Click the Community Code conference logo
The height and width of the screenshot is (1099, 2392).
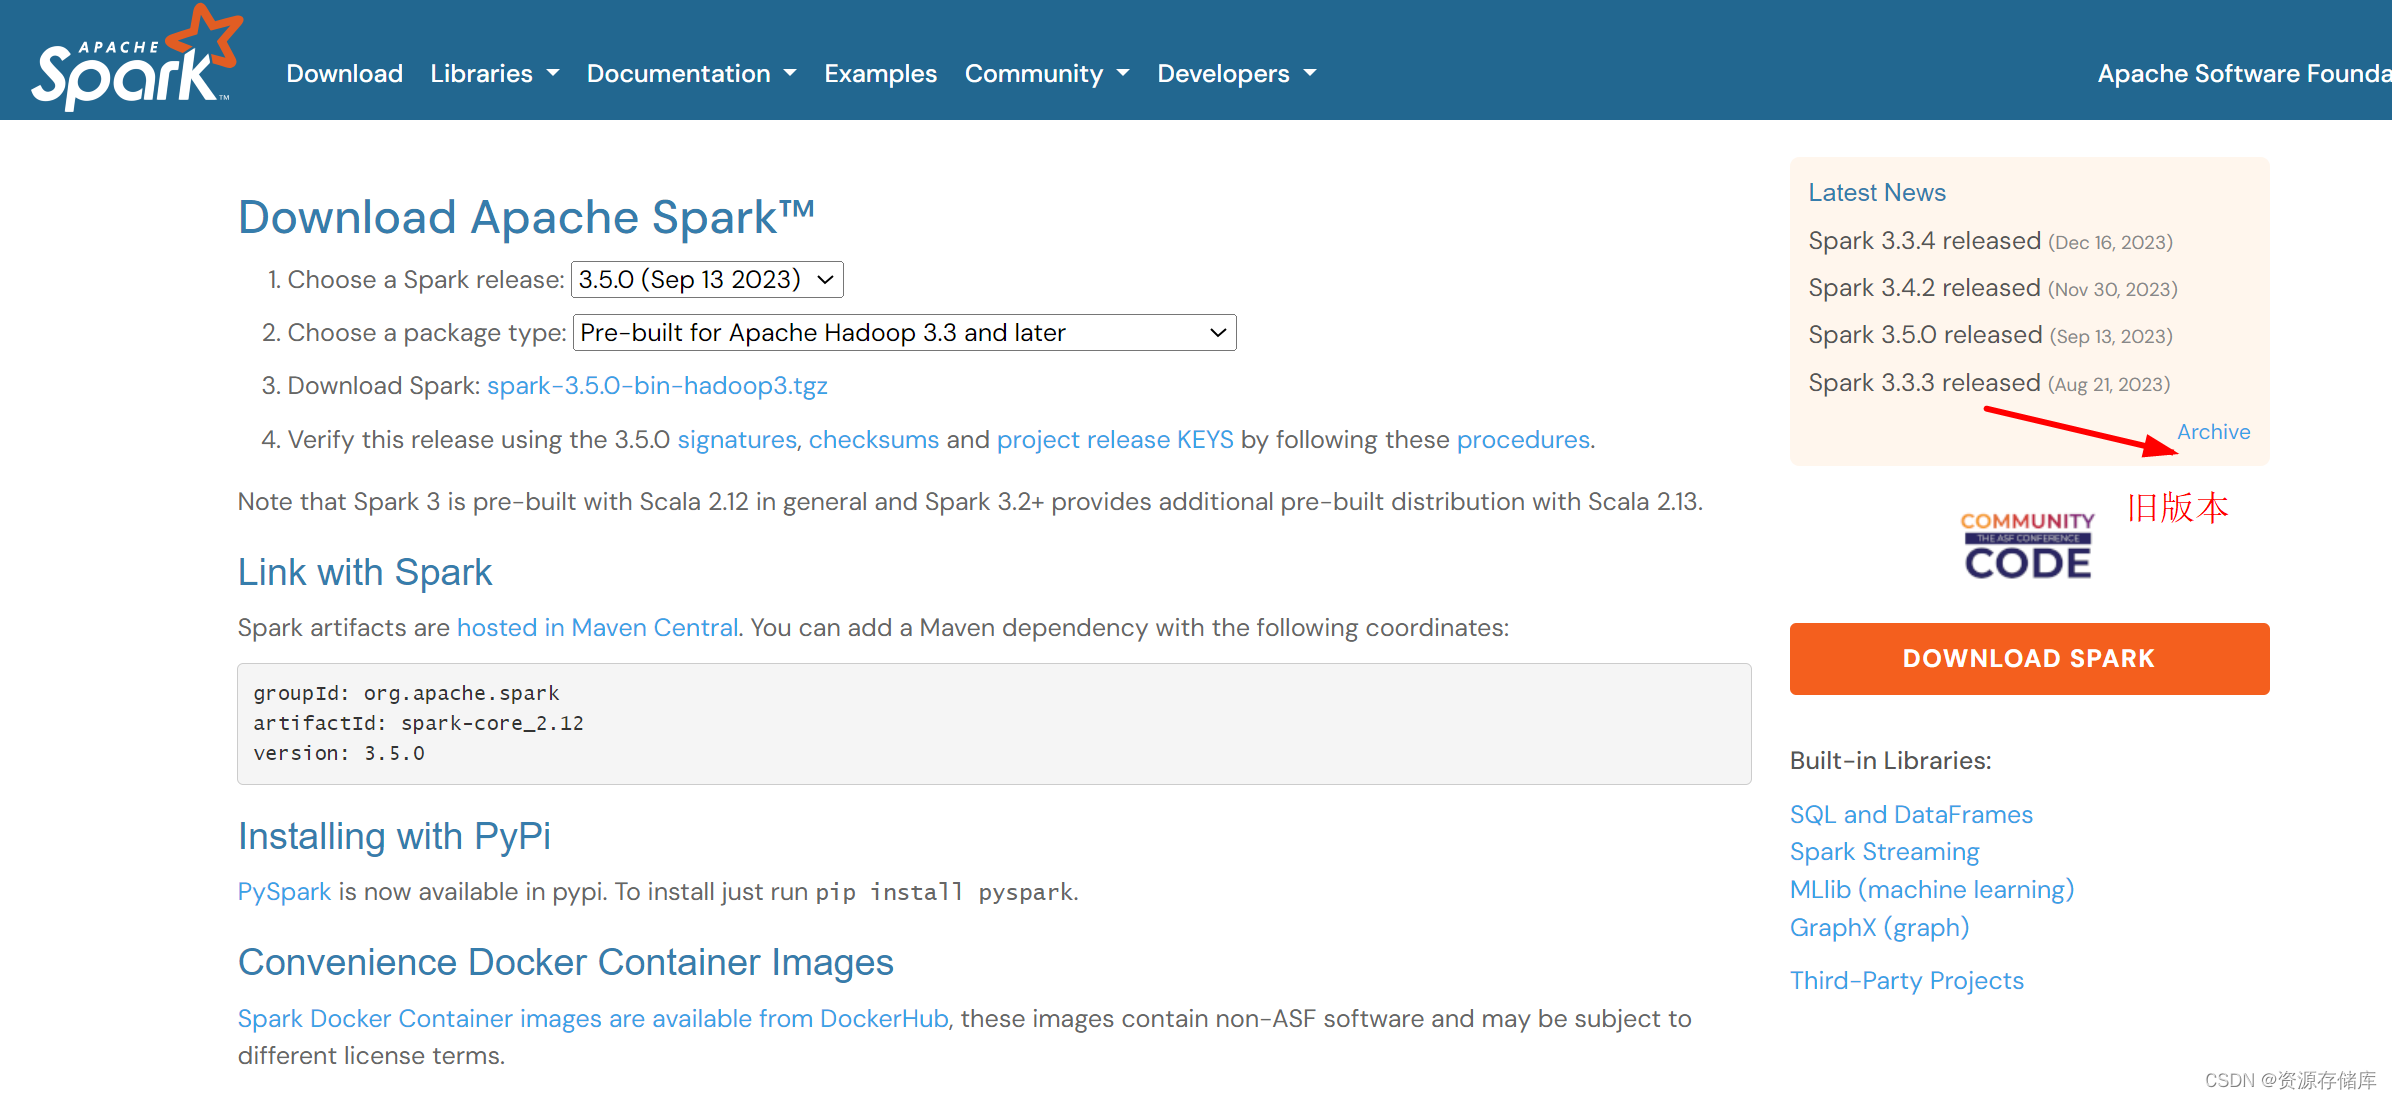pyautogui.click(x=2027, y=546)
